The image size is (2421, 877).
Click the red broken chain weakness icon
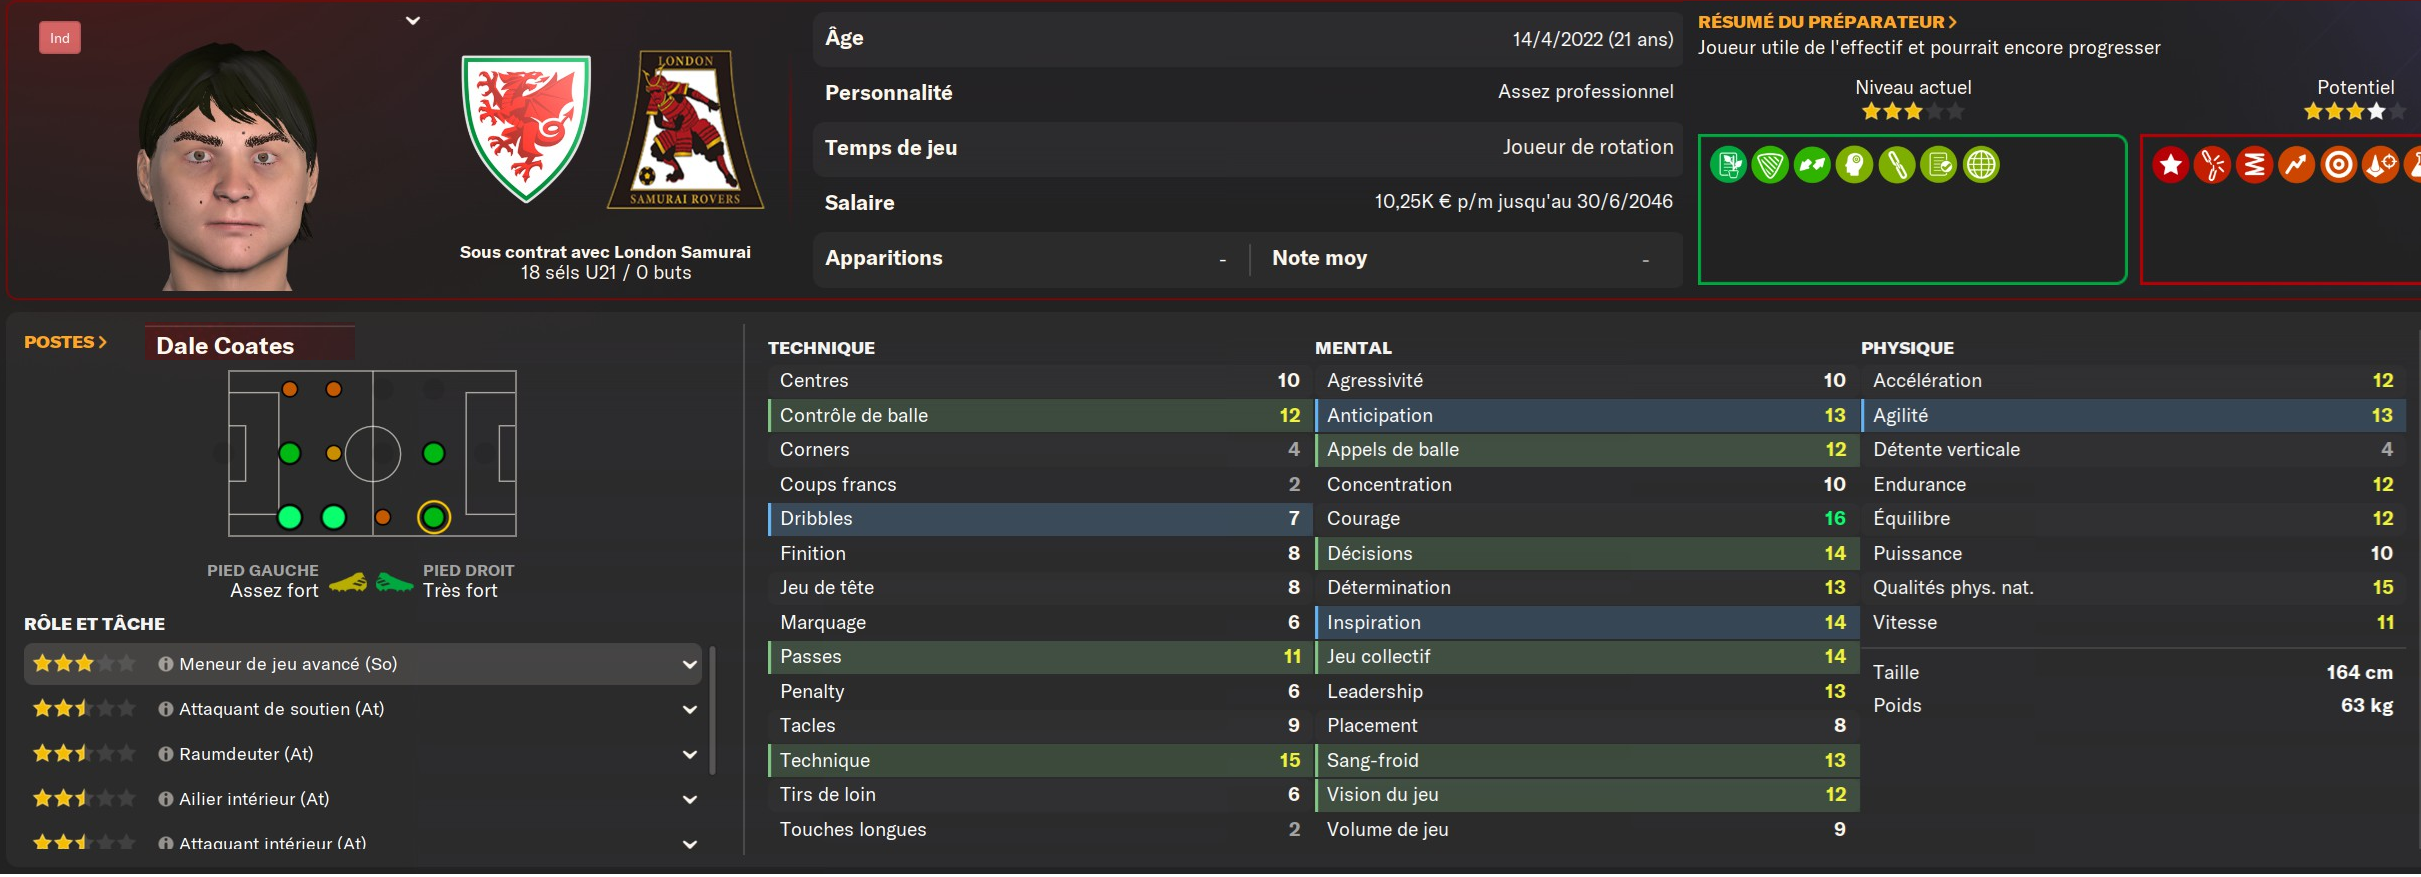click(2212, 165)
